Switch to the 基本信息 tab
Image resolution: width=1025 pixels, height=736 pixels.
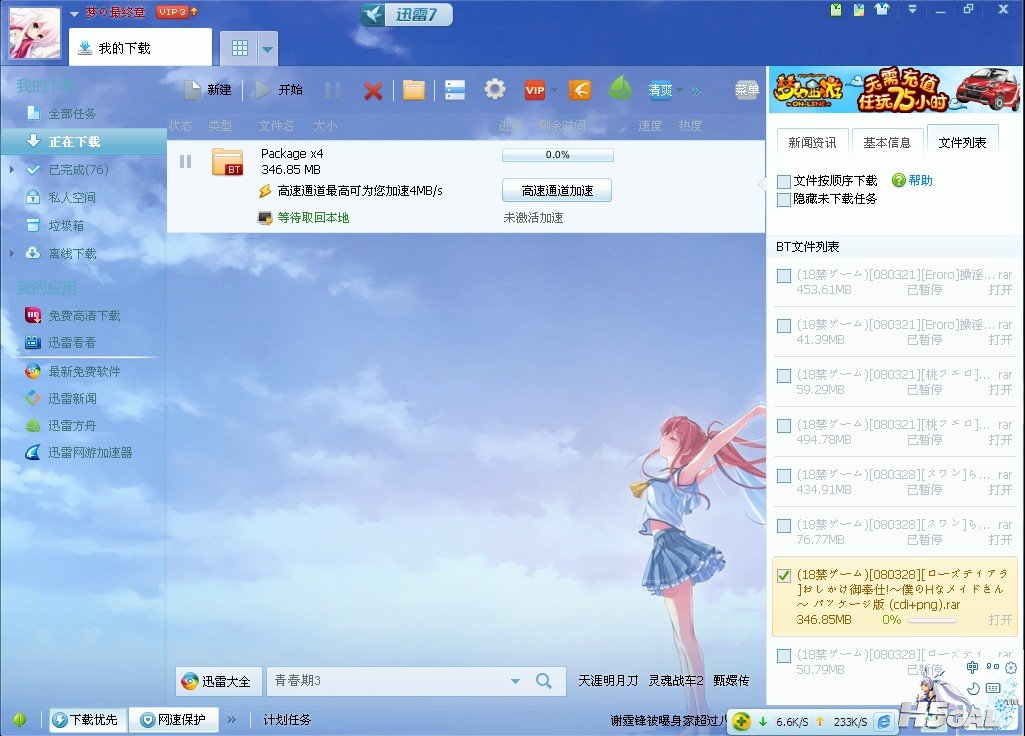coord(887,142)
